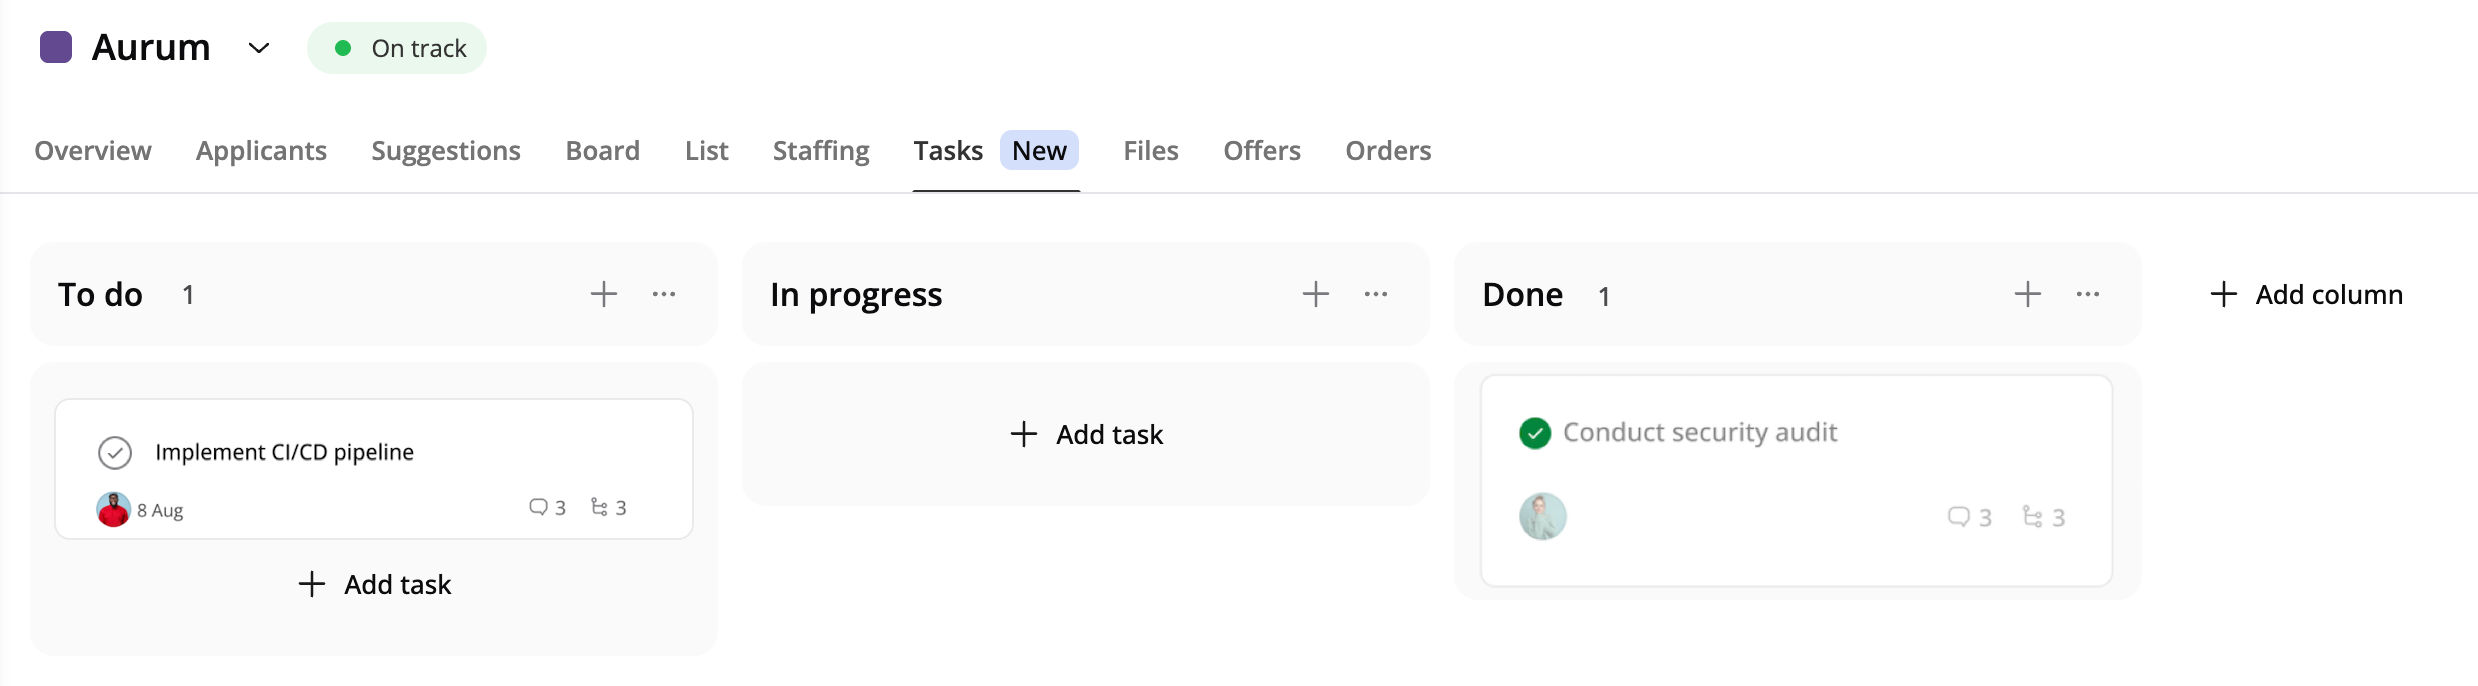Open To do column more options menu
This screenshot has height=686, width=2478.
[x=664, y=294]
